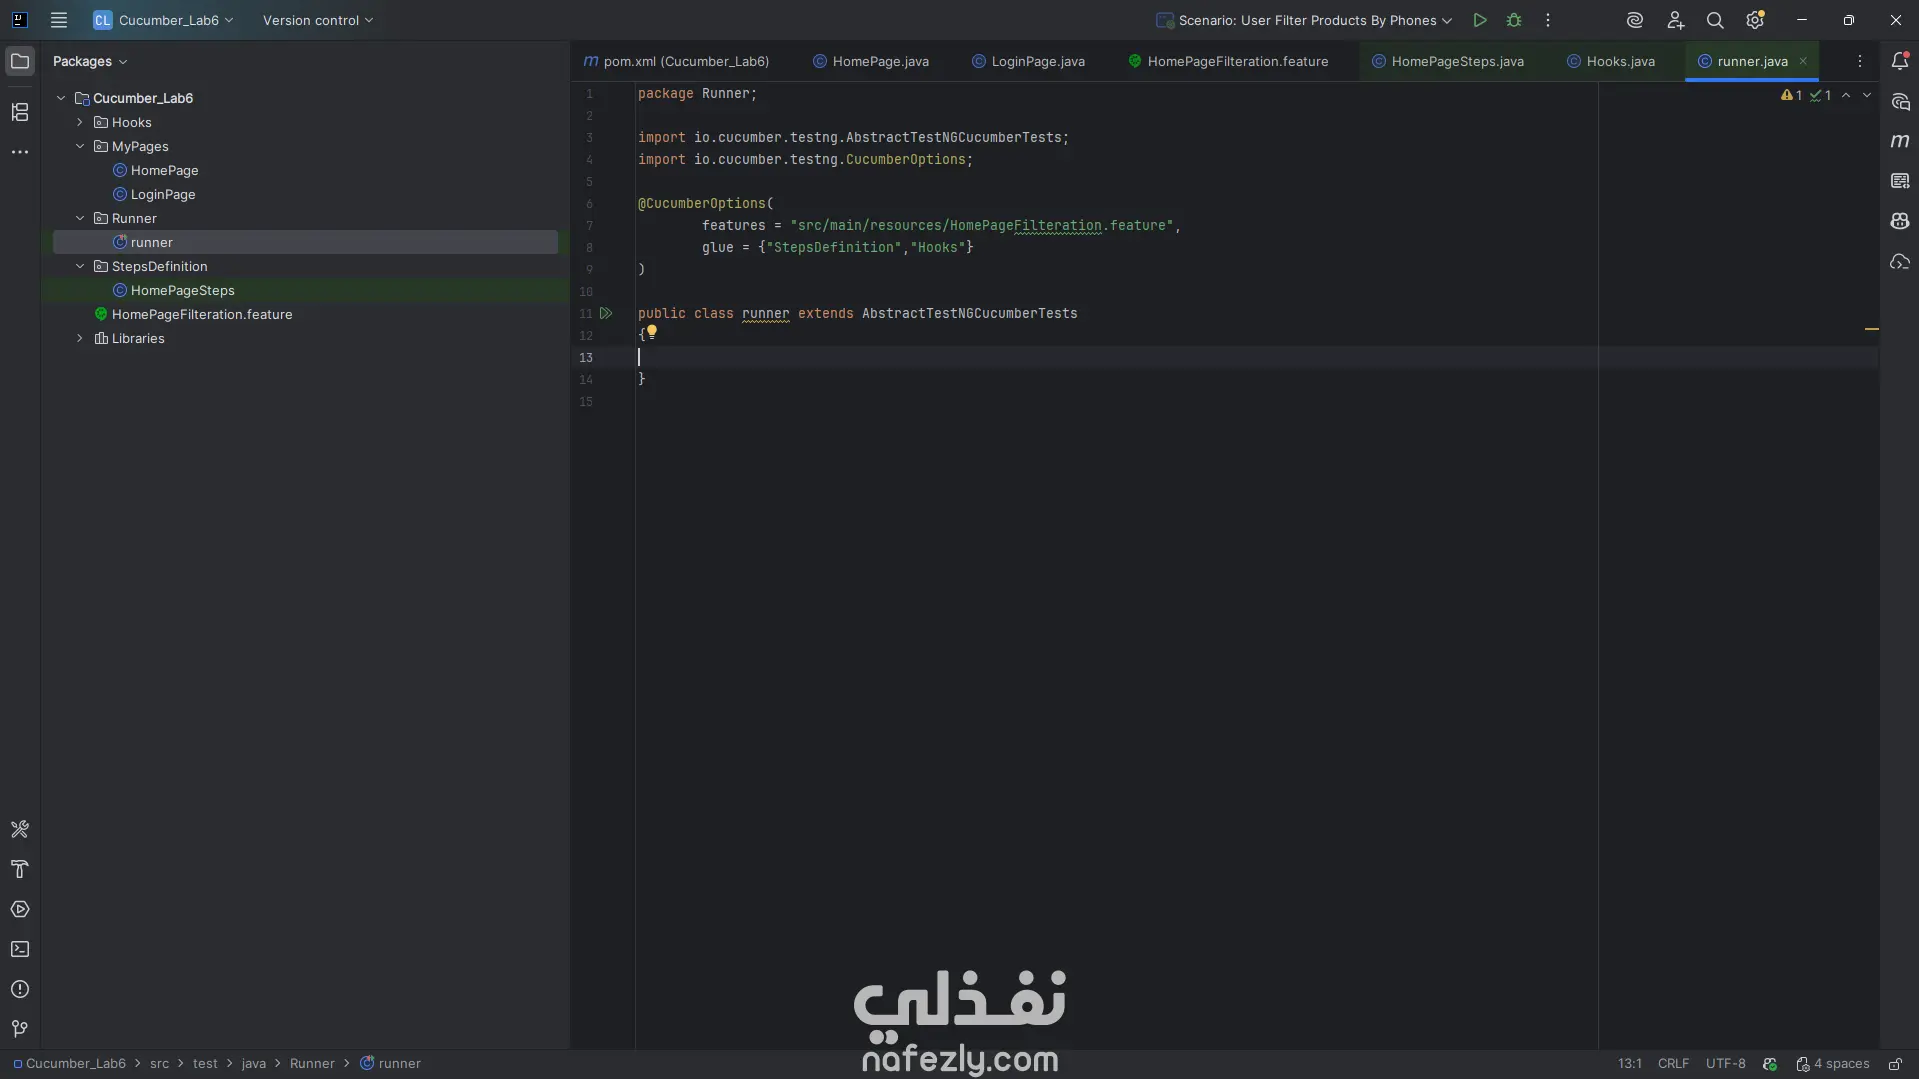Image resolution: width=1919 pixels, height=1079 pixels.
Task: Open the Run/Services tool window icon
Action: (20, 909)
